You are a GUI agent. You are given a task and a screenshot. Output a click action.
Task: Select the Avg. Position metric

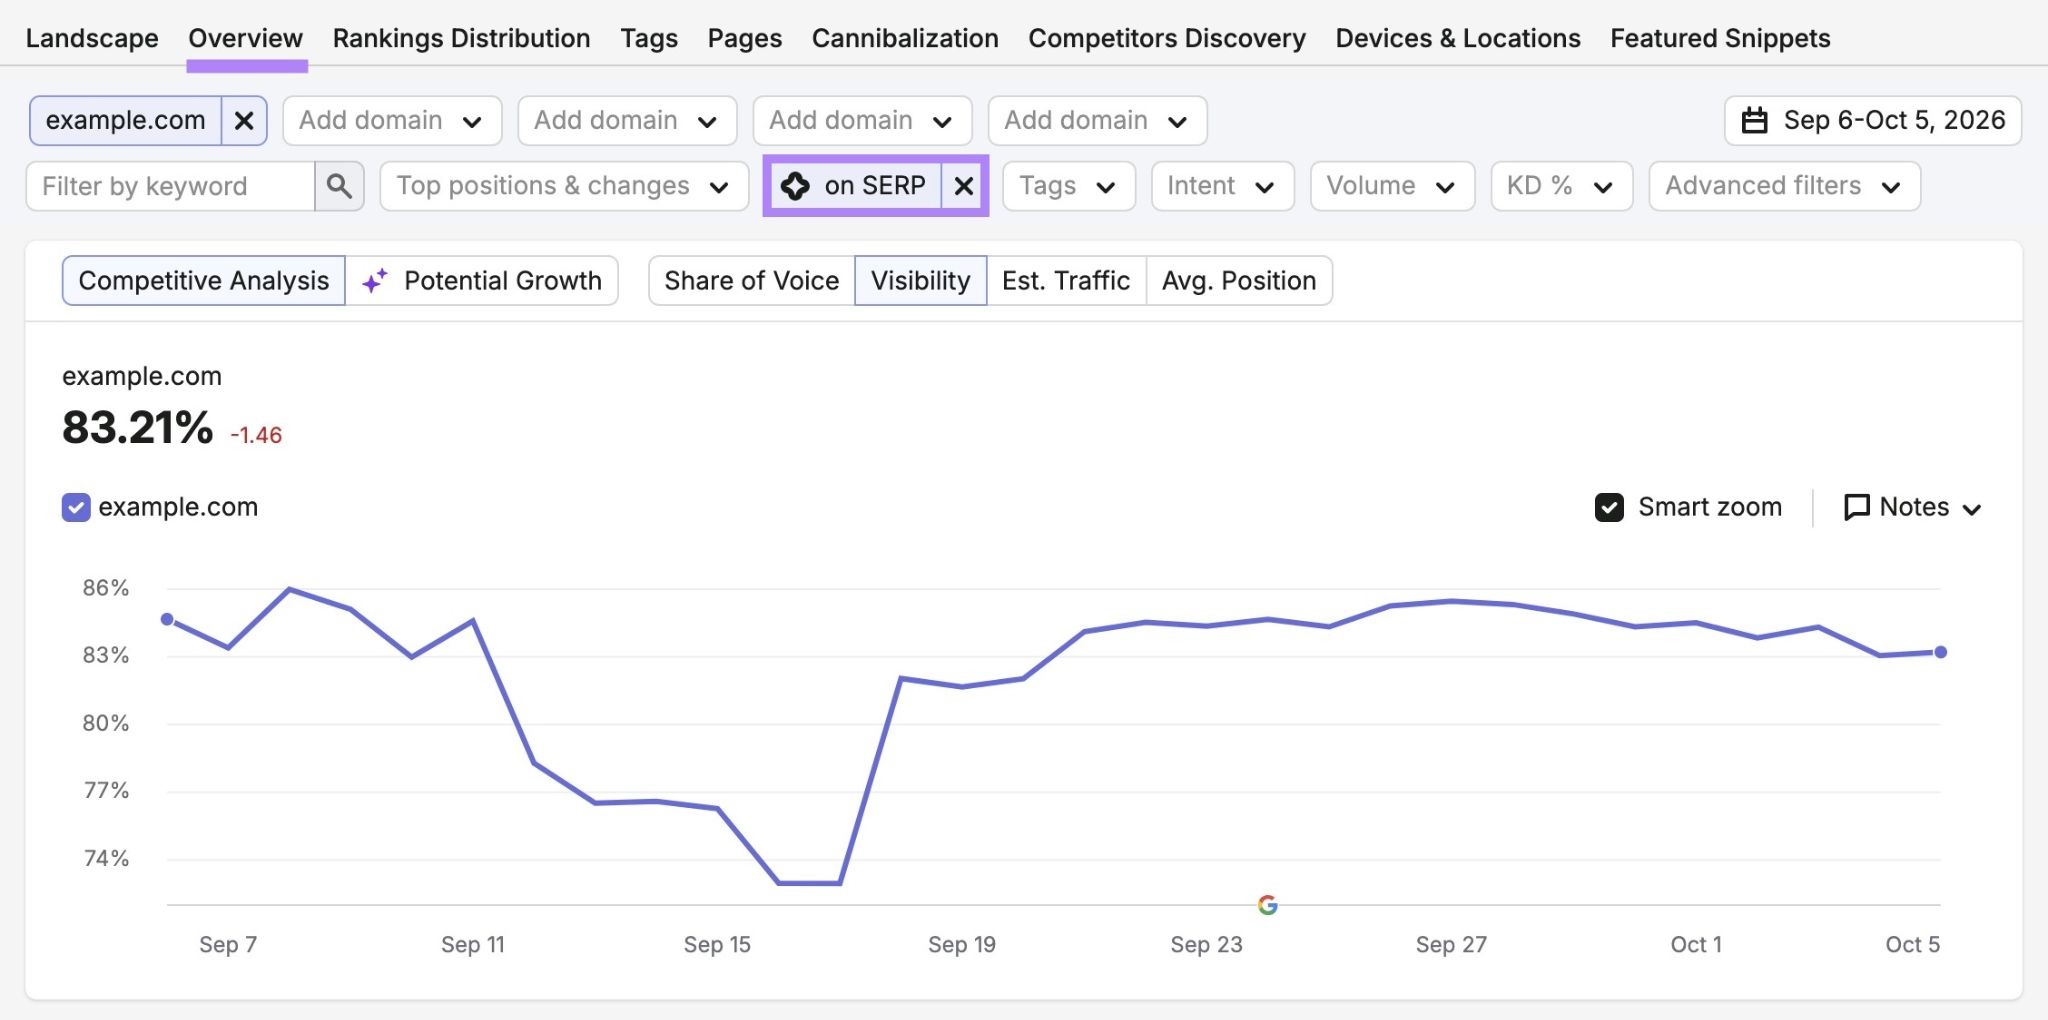tap(1239, 281)
